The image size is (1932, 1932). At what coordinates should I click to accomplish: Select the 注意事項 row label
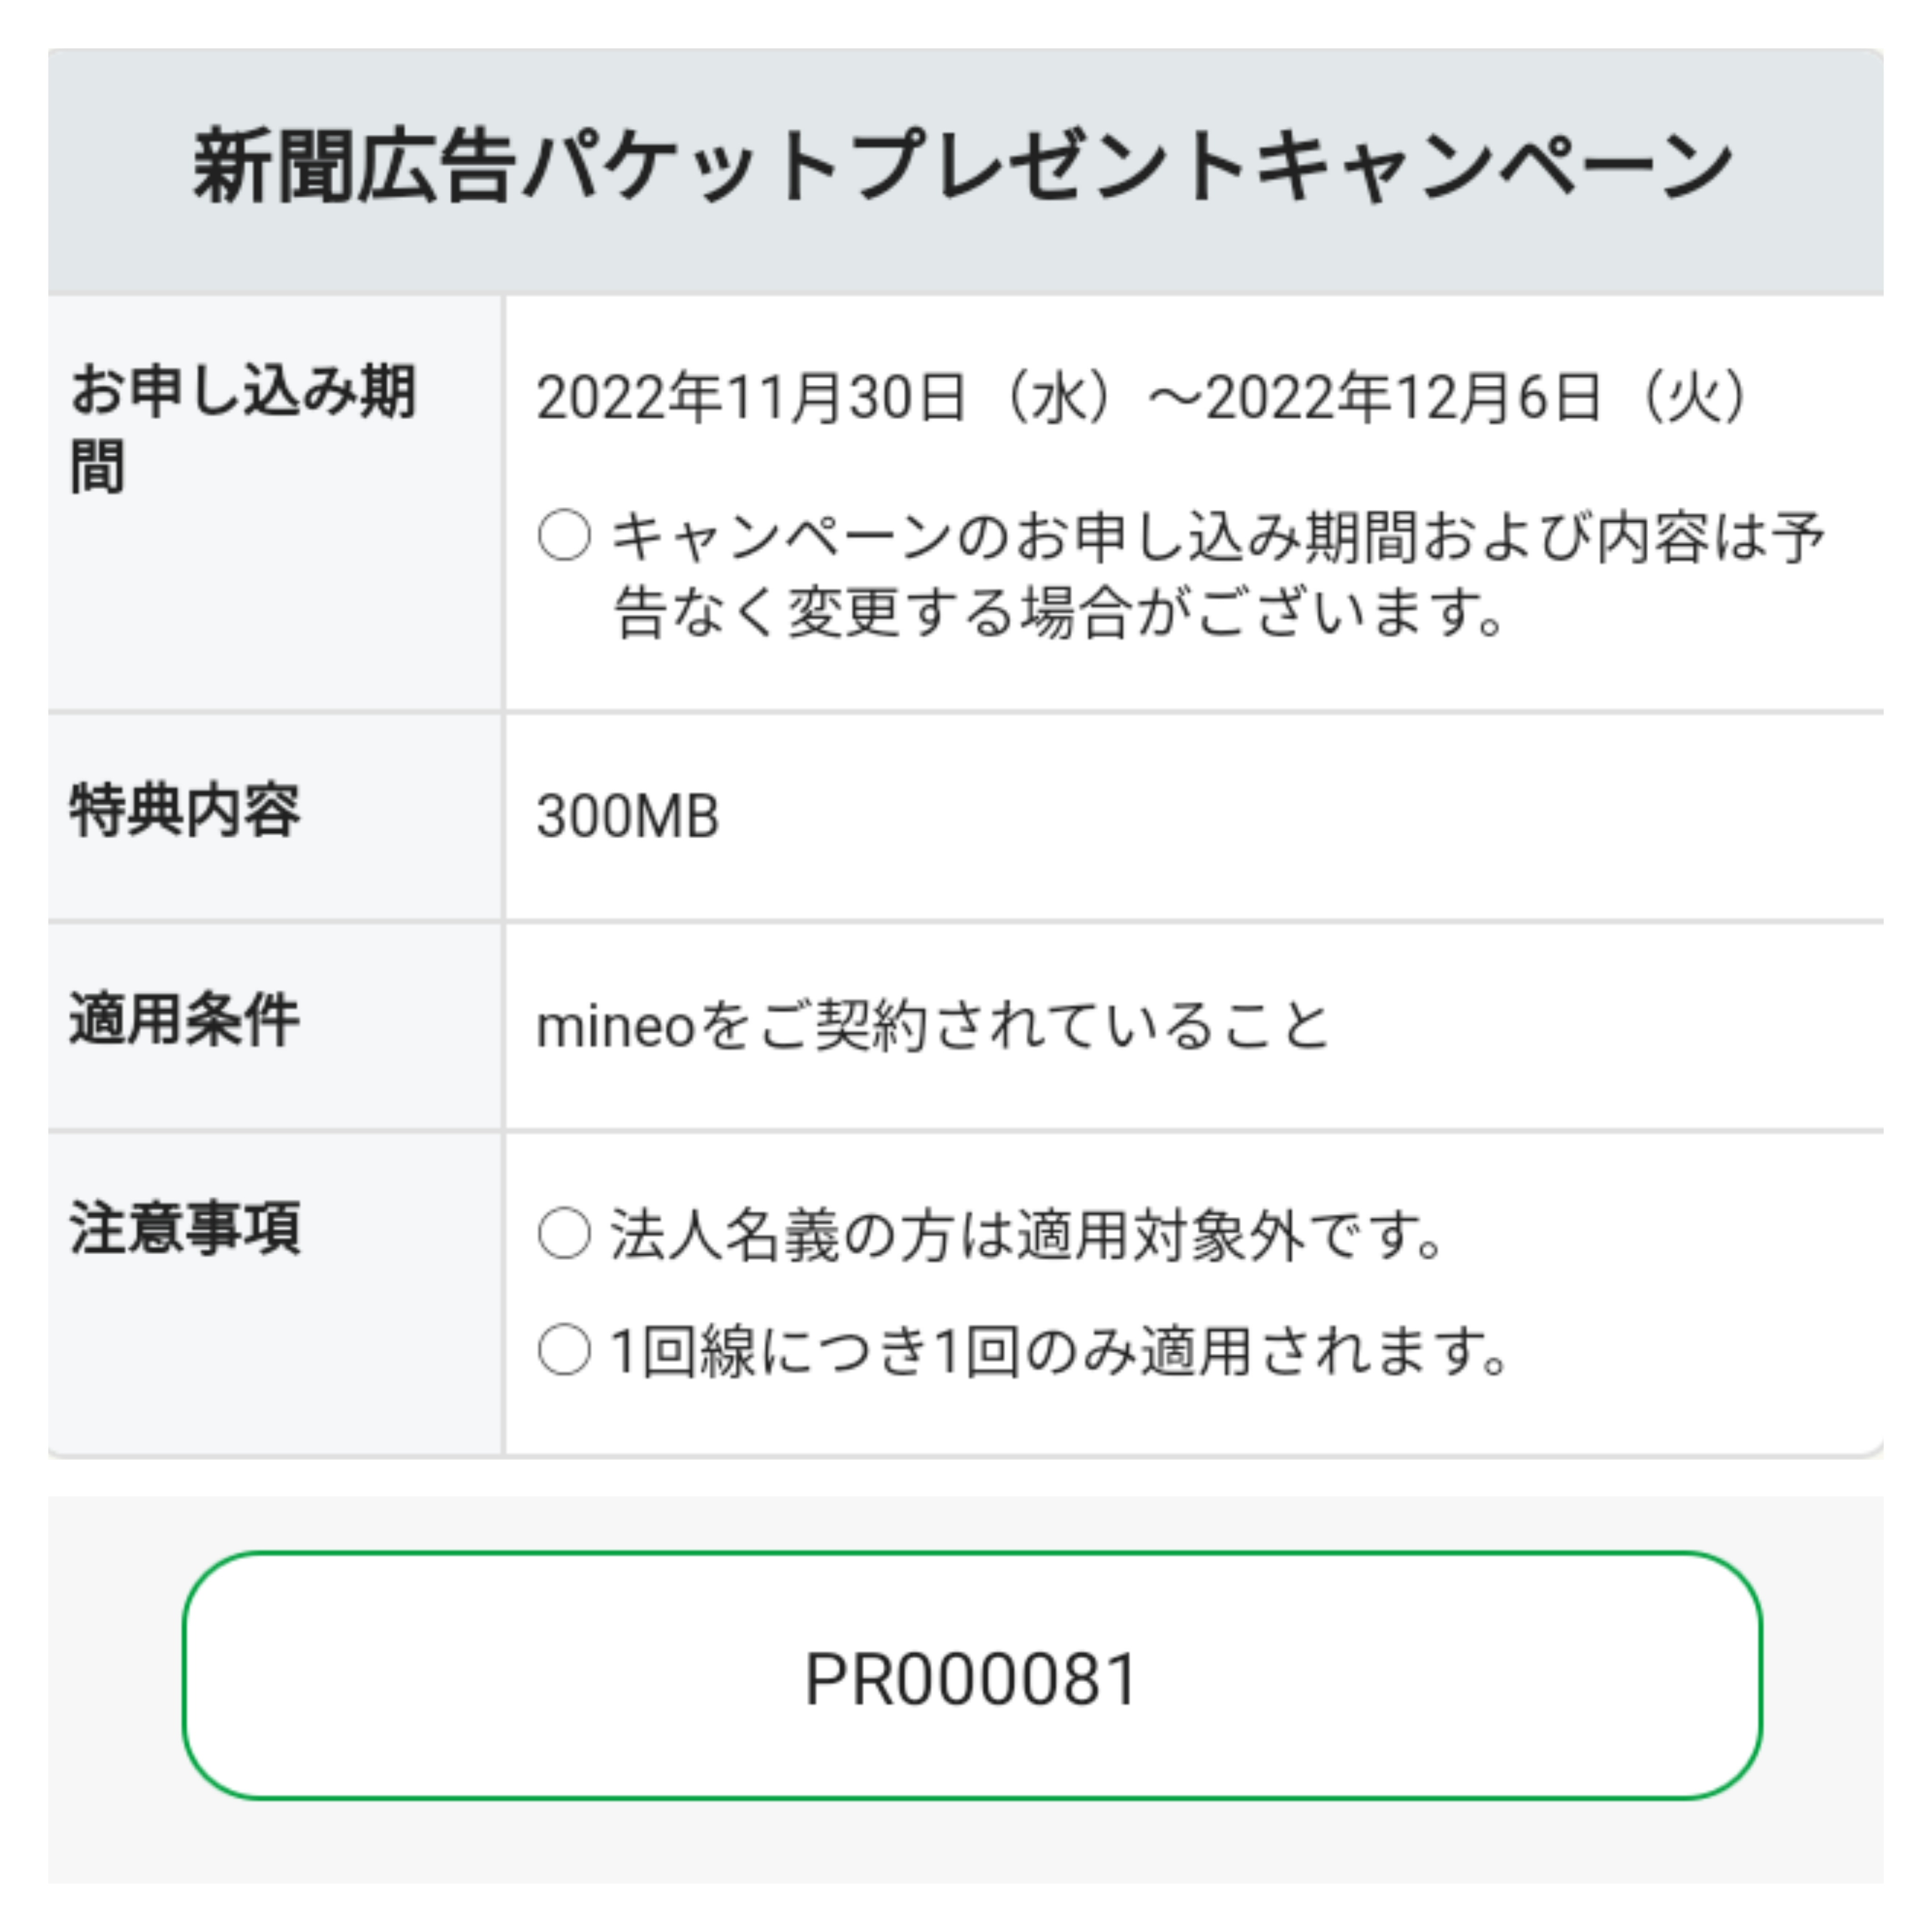(185, 1228)
